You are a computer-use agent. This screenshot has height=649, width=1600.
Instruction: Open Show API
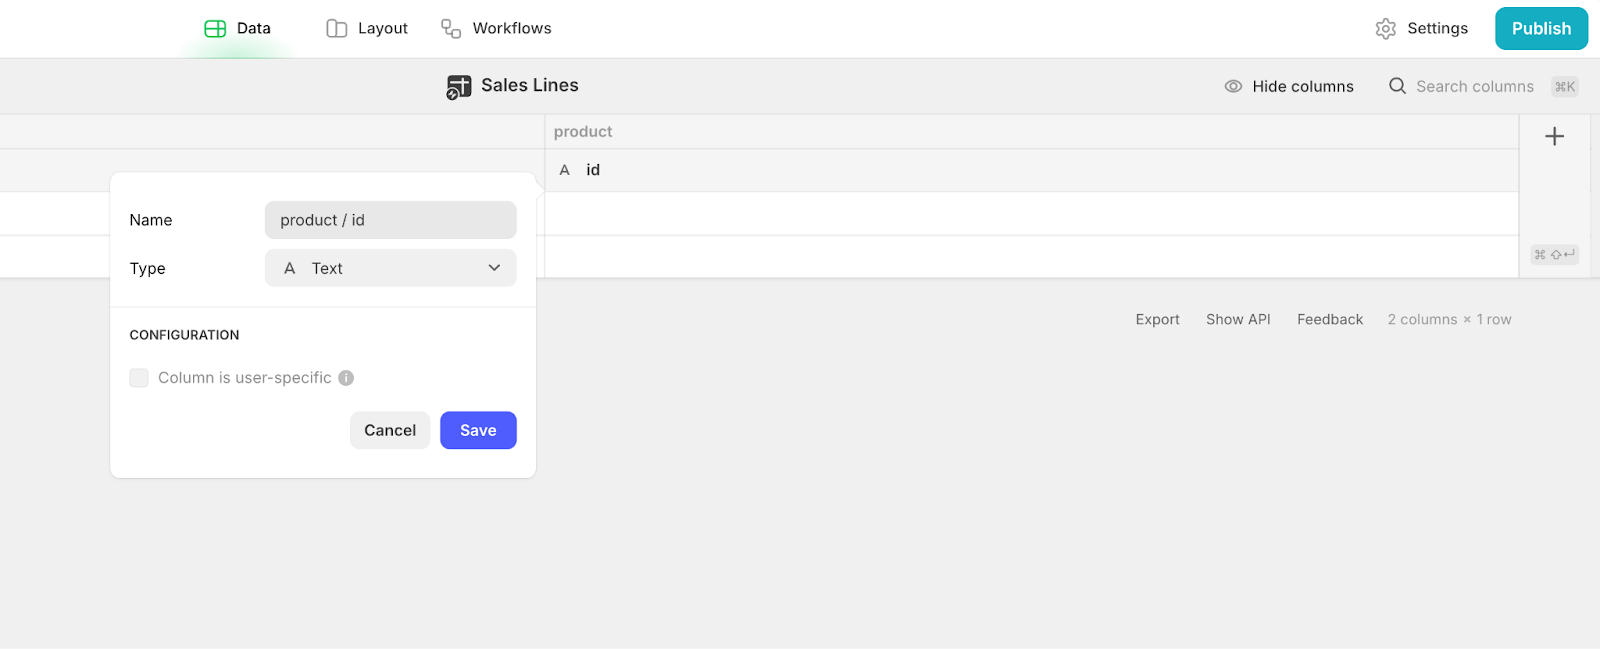tap(1238, 319)
